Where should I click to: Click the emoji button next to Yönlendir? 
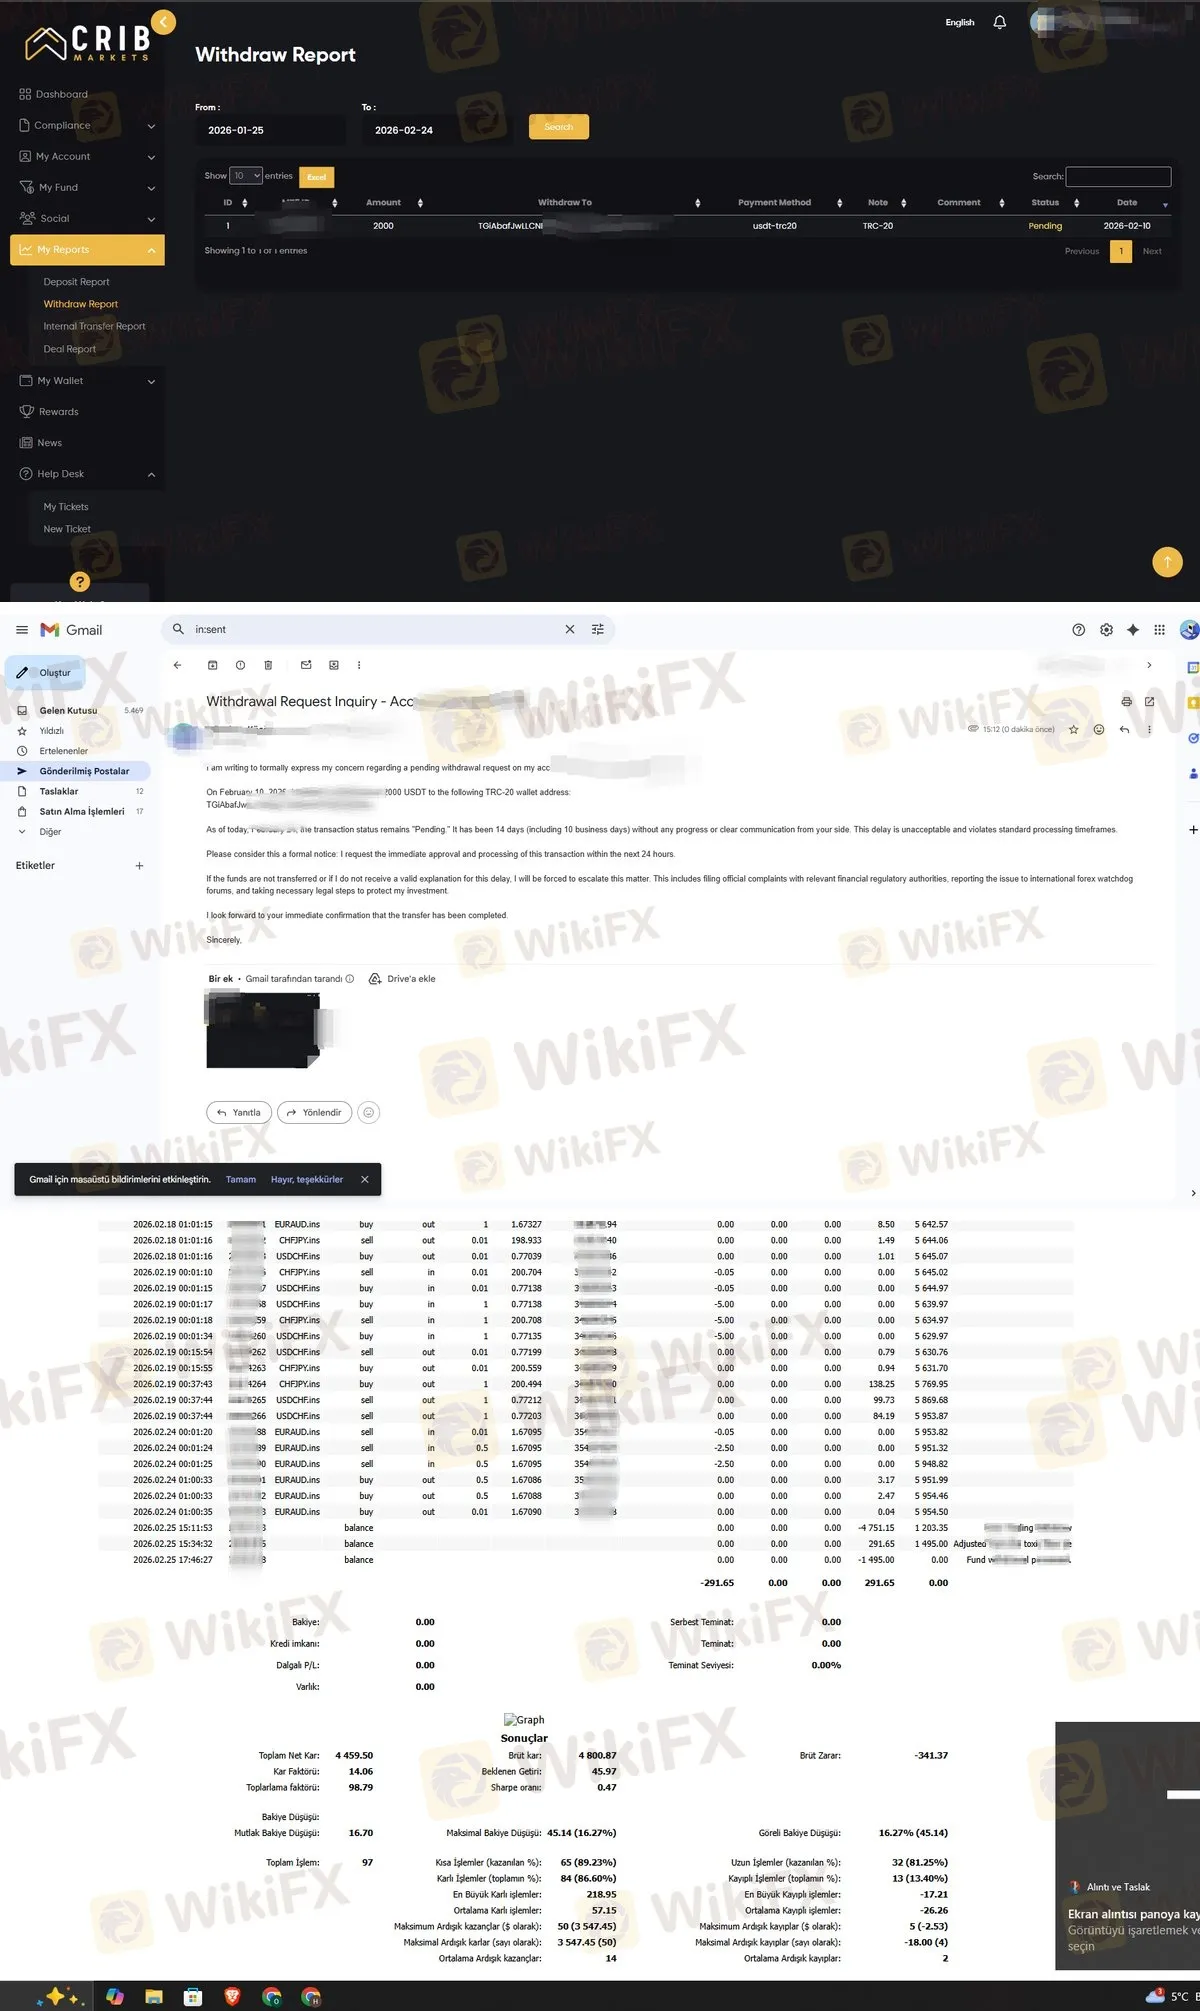pyautogui.click(x=369, y=1112)
